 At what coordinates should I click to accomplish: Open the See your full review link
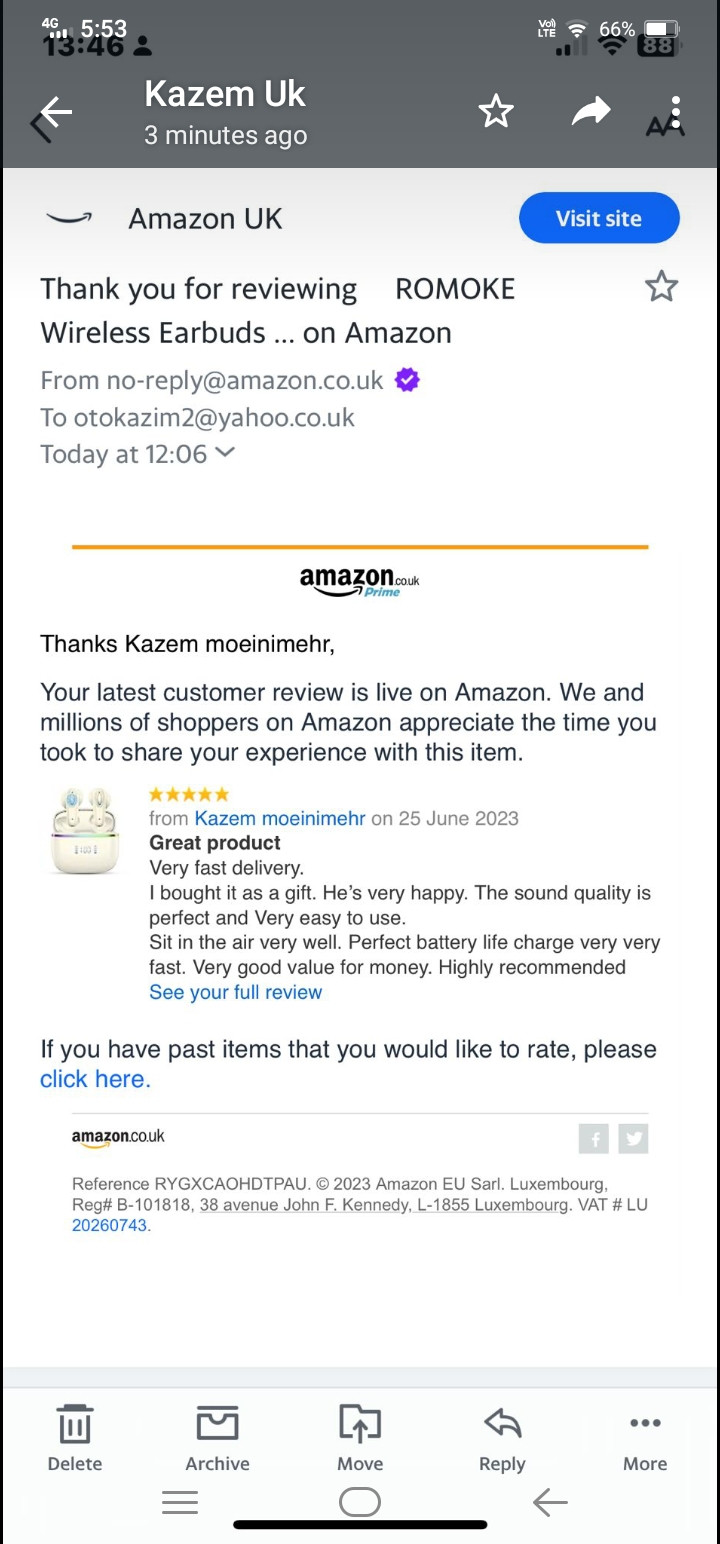235,992
